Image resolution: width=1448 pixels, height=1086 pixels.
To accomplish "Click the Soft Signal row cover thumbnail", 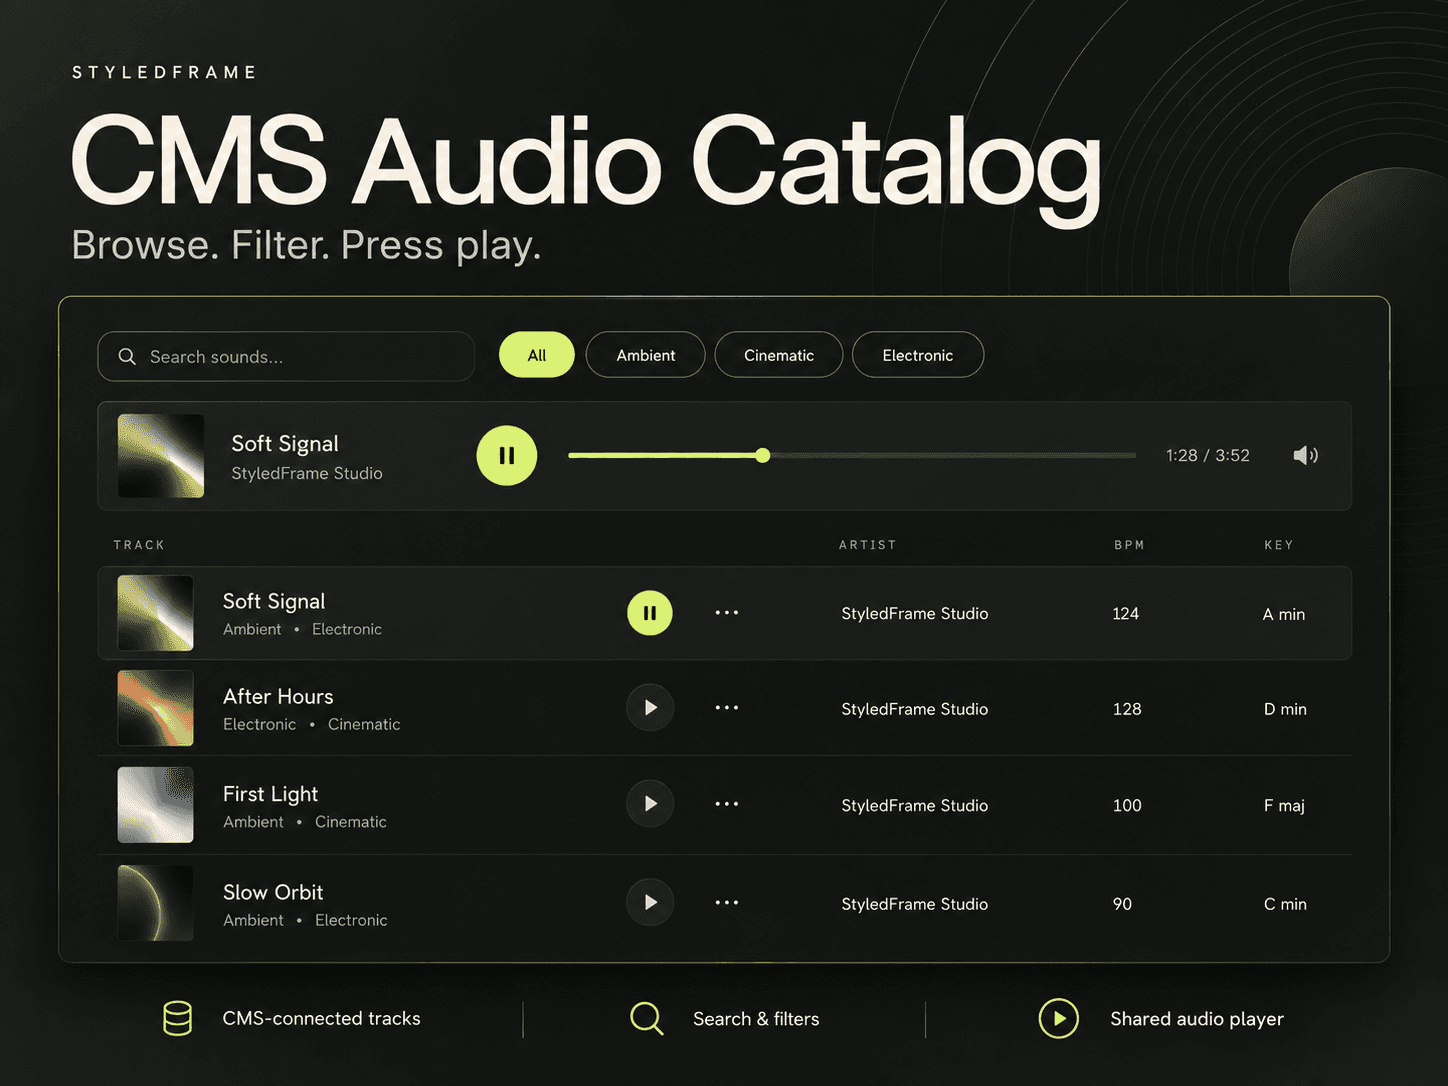I will pos(155,613).
